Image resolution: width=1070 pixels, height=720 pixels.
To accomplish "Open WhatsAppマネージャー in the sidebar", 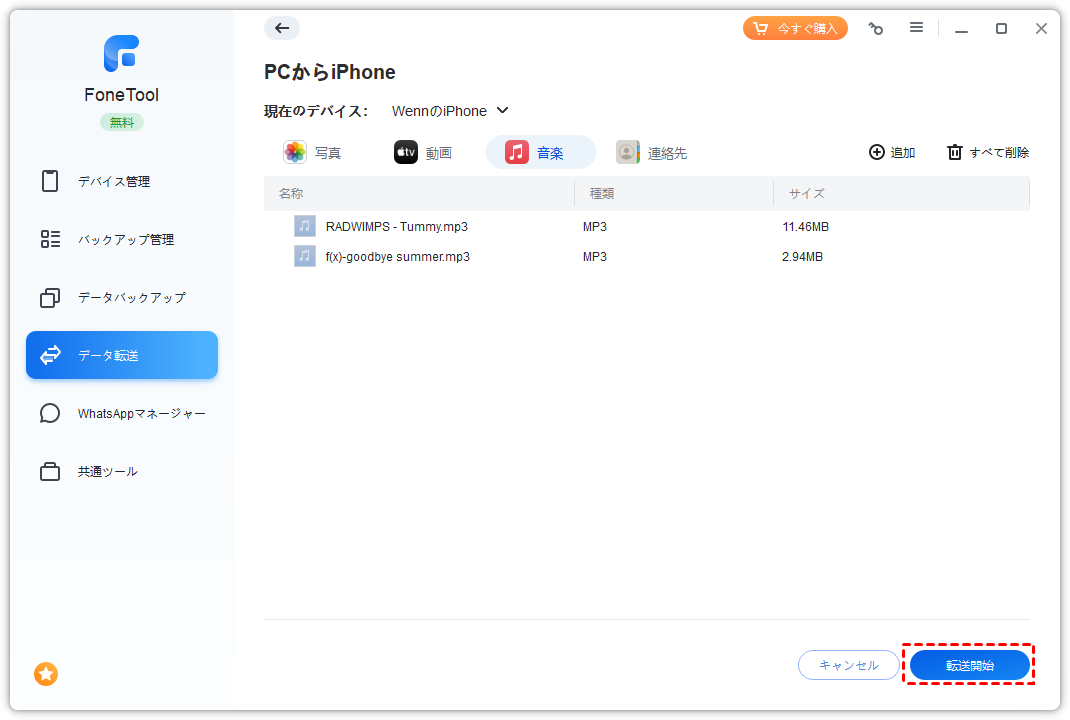I will tap(141, 413).
